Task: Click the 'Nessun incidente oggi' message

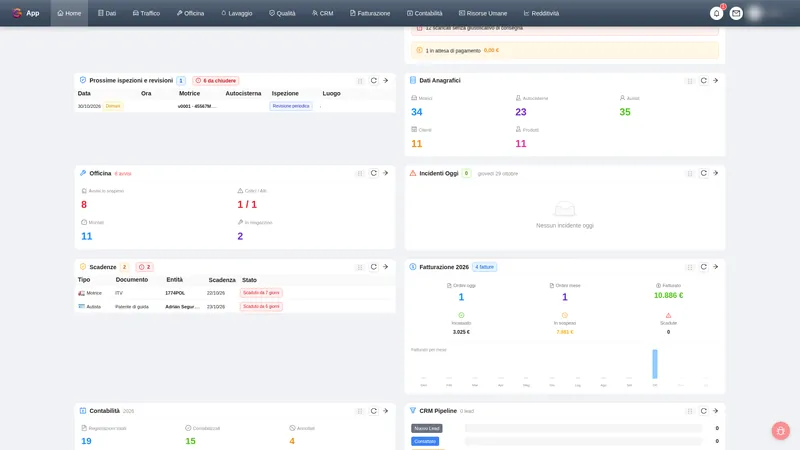Action: 565,226
